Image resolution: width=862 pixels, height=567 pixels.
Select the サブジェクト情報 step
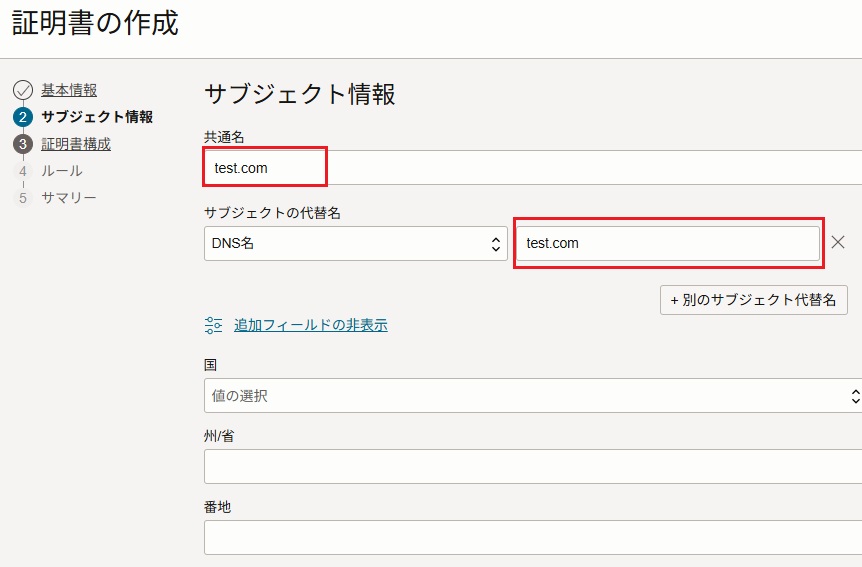pyautogui.click(x=97, y=117)
